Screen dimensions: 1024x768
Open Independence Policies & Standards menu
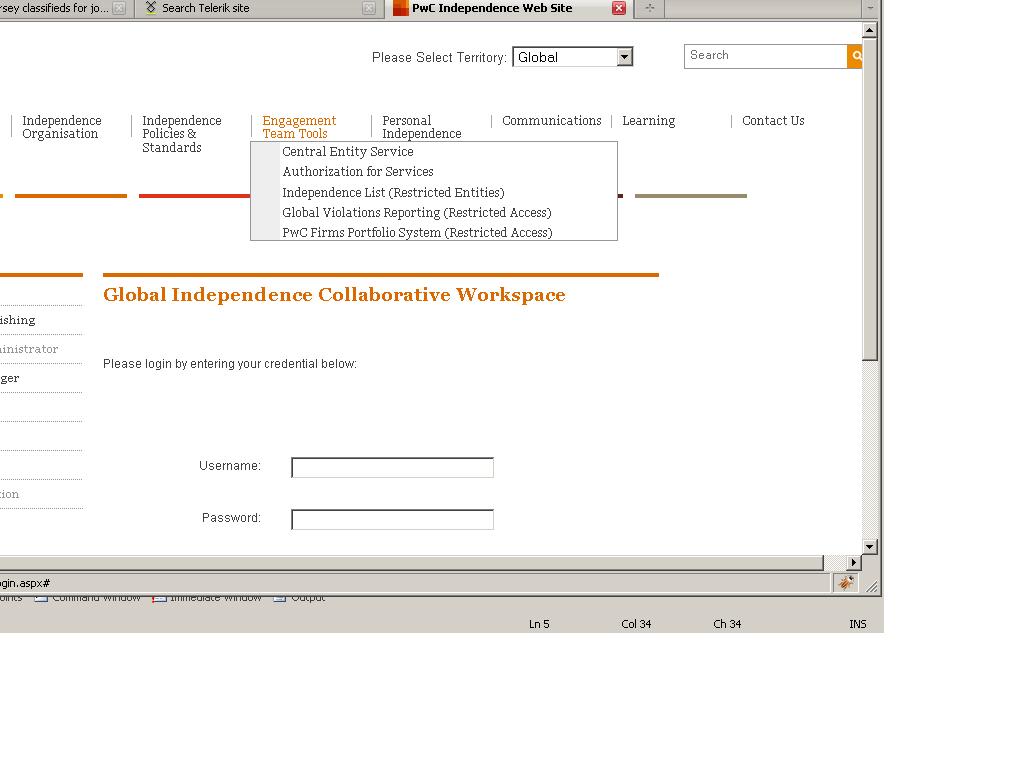click(x=182, y=134)
